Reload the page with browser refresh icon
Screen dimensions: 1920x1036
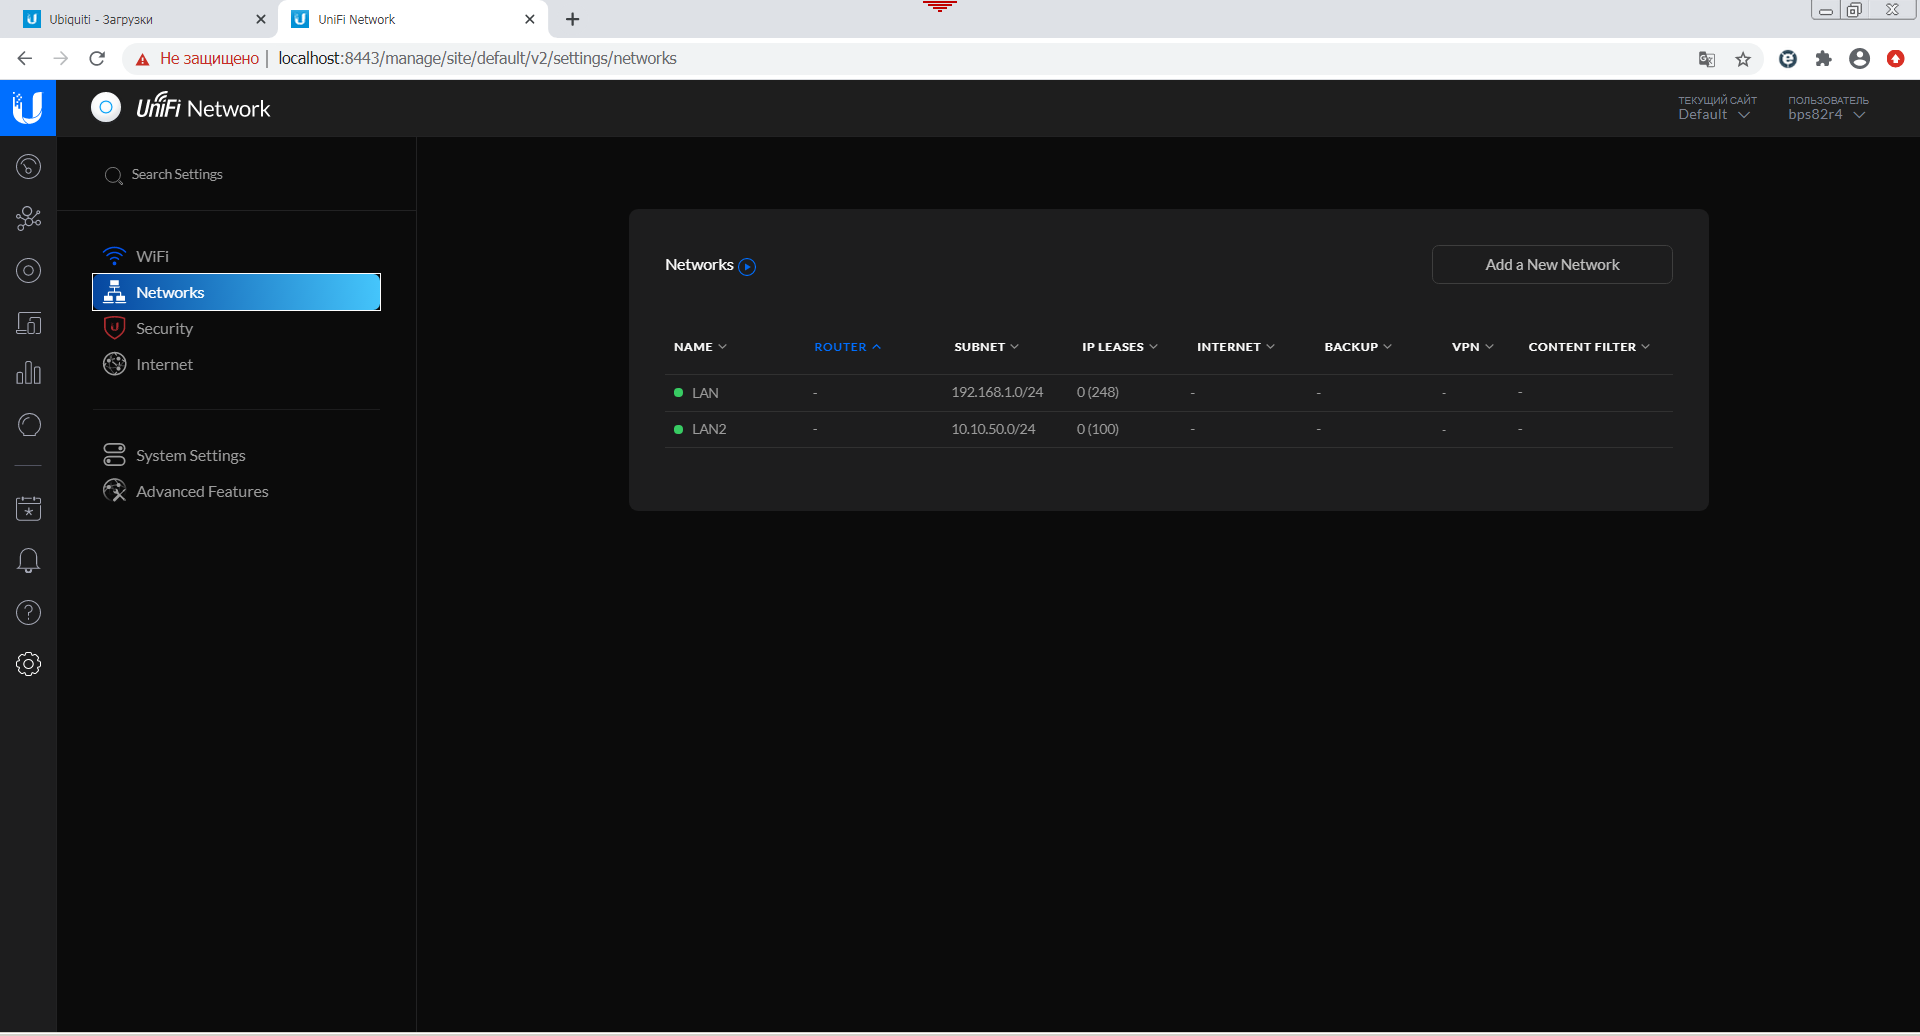tap(97, 59)
